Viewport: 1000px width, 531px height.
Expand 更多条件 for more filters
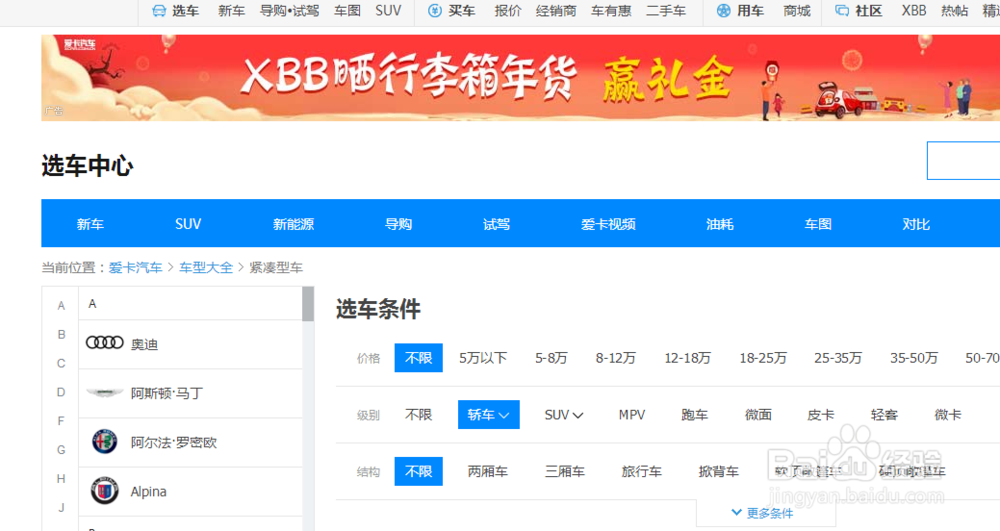coord(763,513)
